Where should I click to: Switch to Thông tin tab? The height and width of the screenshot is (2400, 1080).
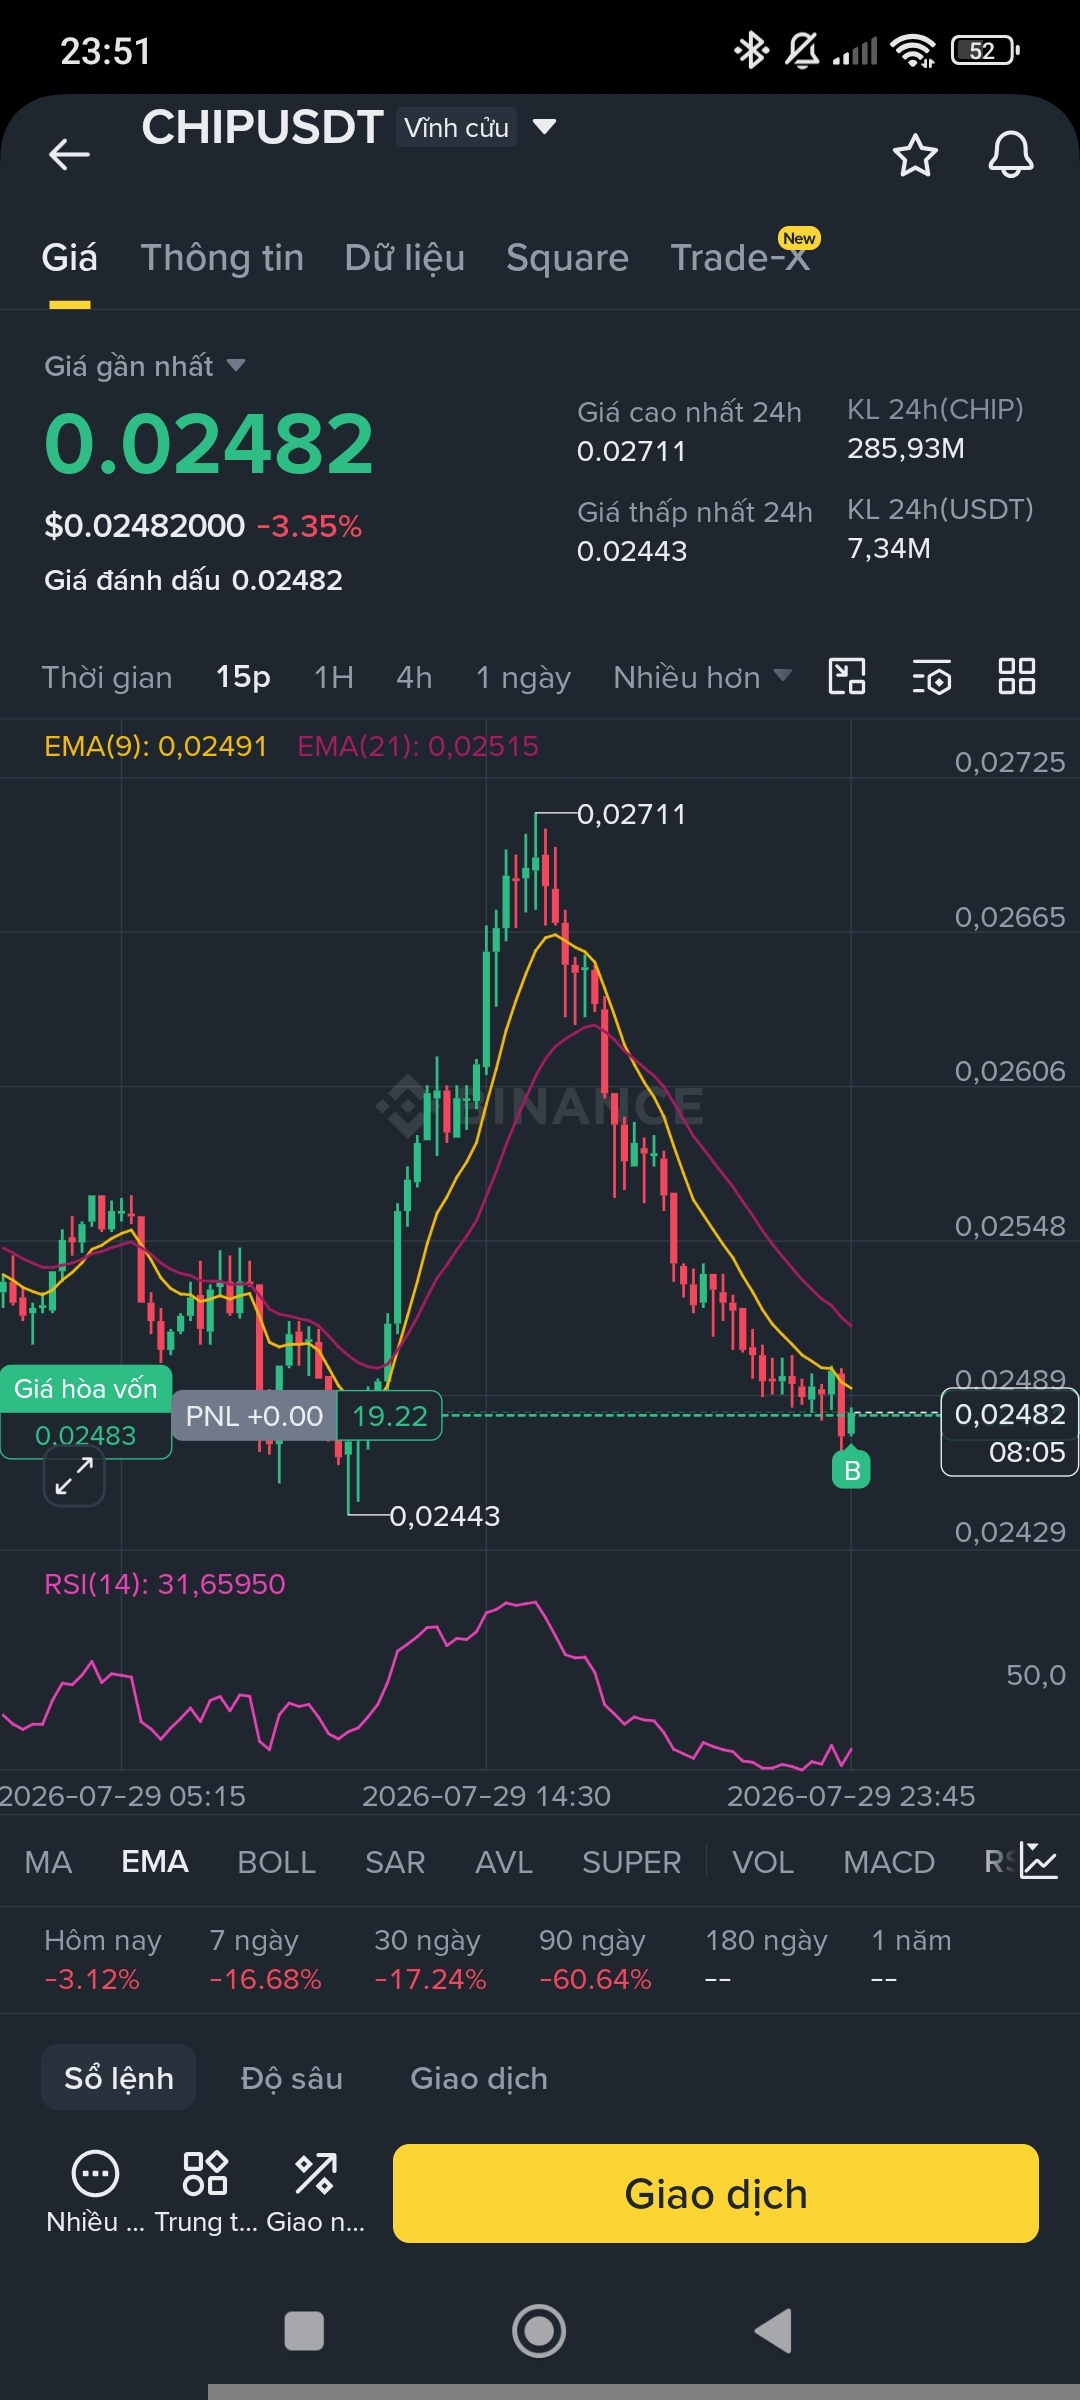[222, 258]
